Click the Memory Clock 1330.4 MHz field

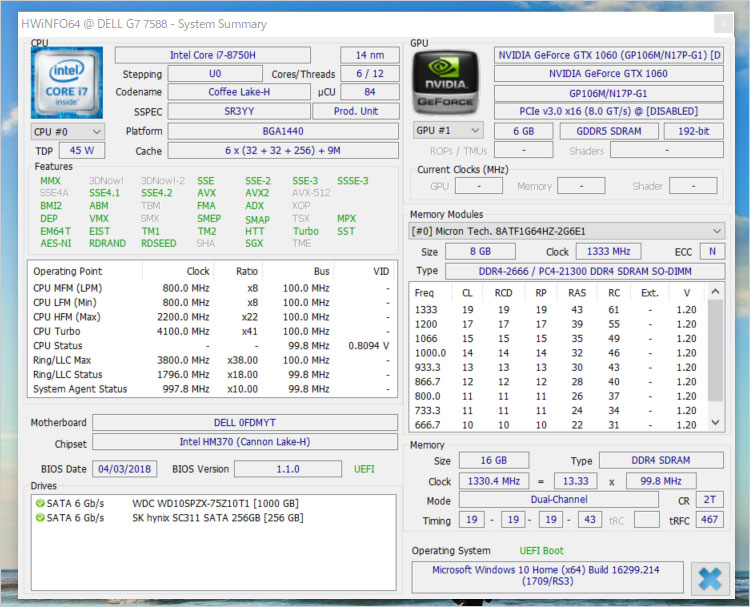pyautogui.click(x=494, y=481)
